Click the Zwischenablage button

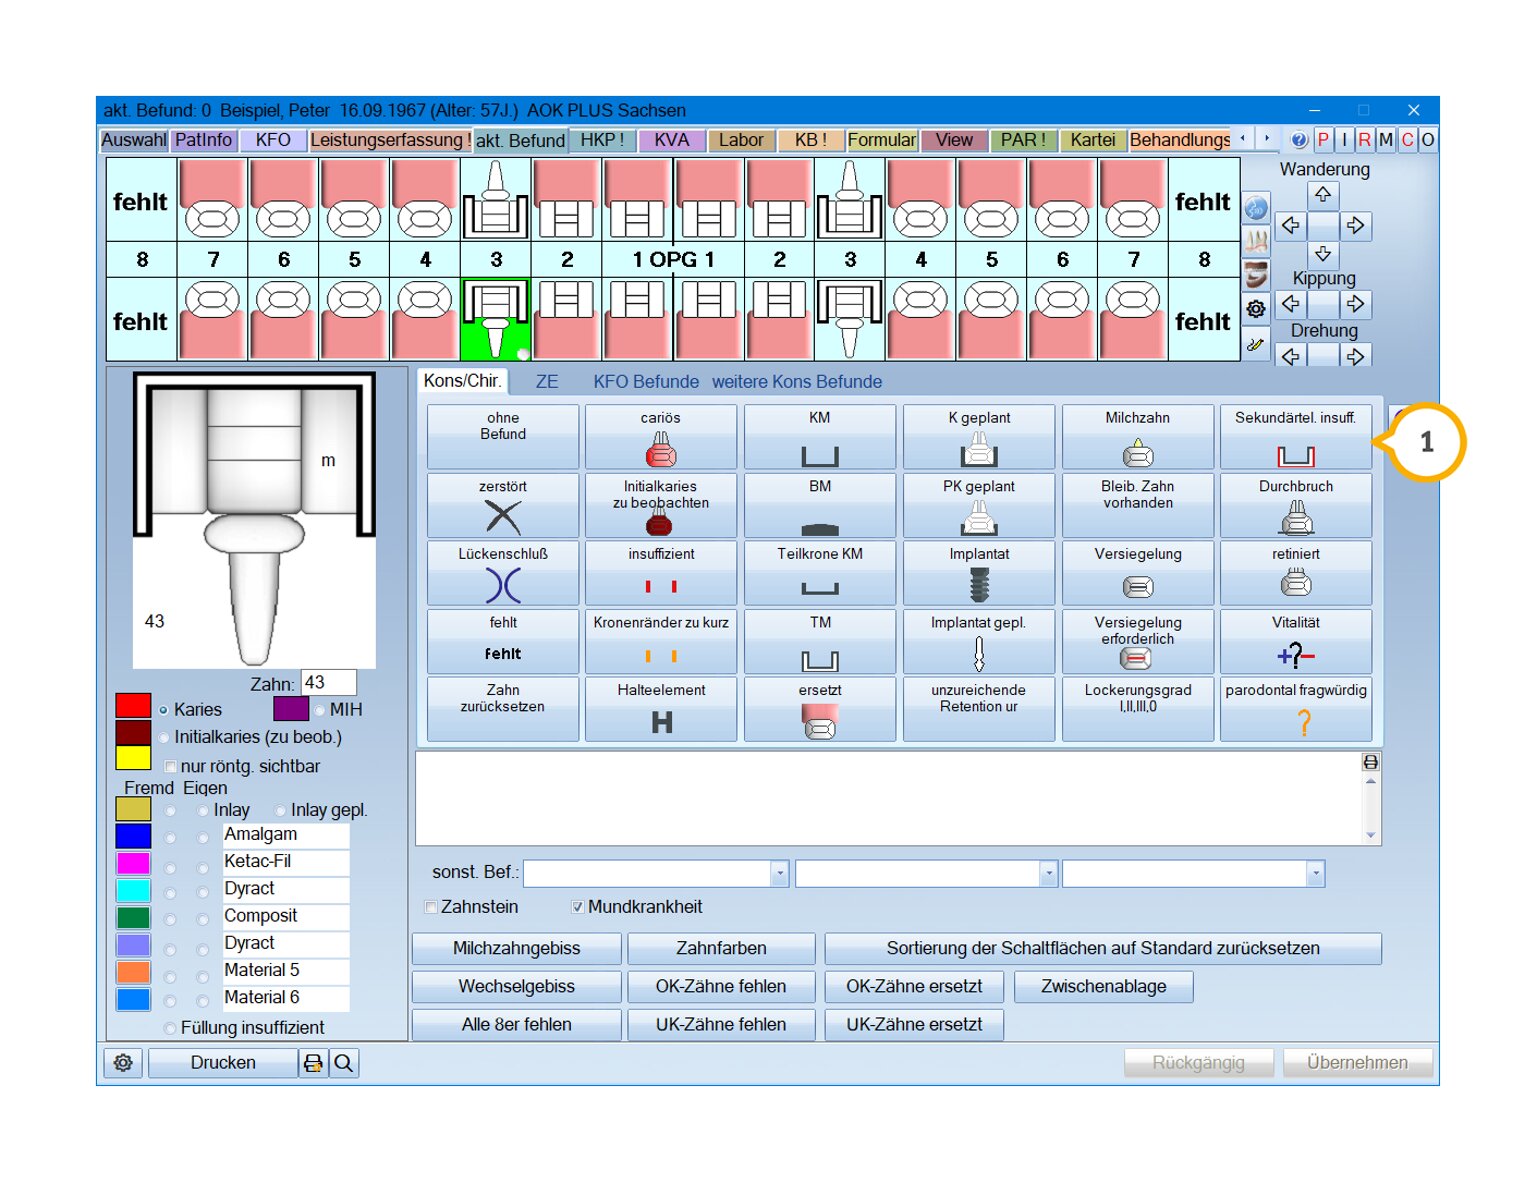point(1103,987)
